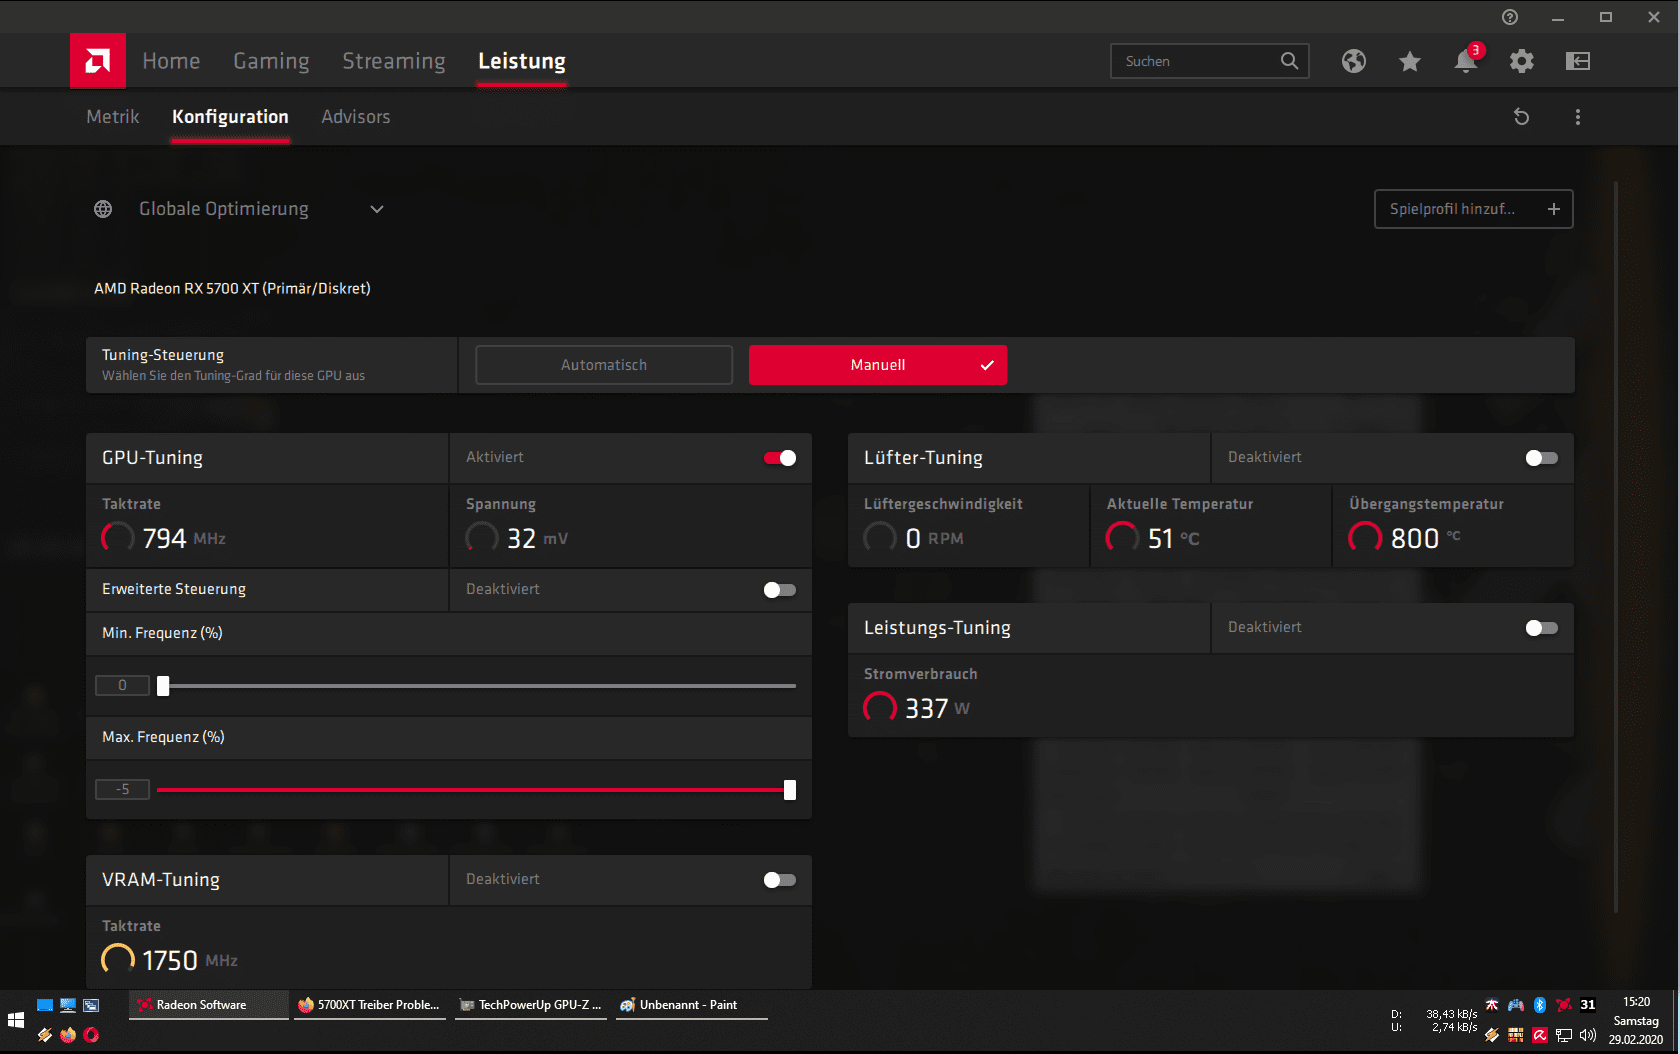Switch to 5700XT Treiber Proble... Firefox window
The image size is (1680, 1054).
coord(372,1005)
